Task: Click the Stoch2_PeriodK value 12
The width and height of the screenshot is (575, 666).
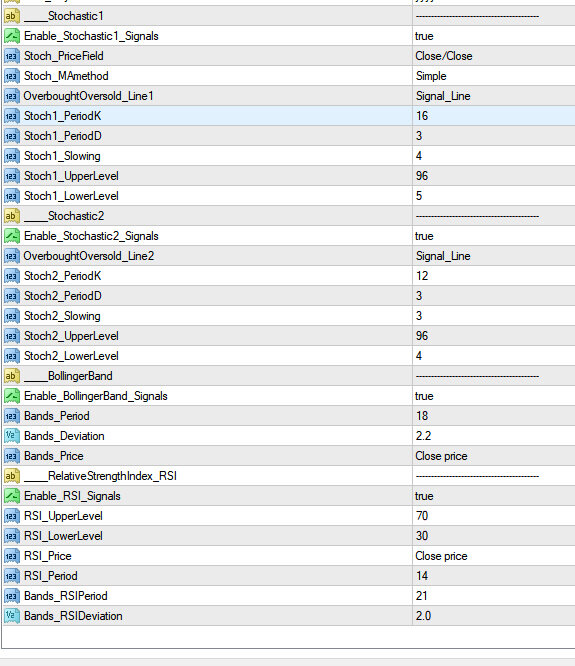Action: coord(422,276)
